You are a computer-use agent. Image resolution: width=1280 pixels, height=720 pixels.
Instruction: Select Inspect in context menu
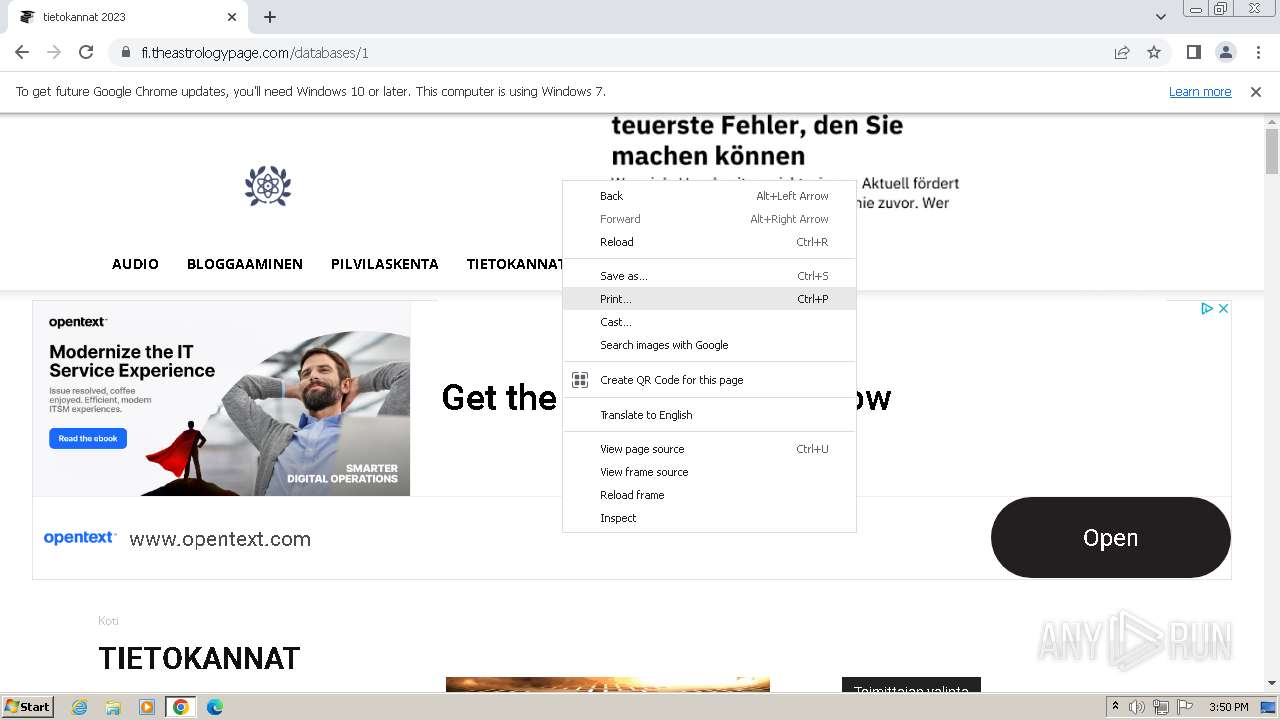coord(709,518)
